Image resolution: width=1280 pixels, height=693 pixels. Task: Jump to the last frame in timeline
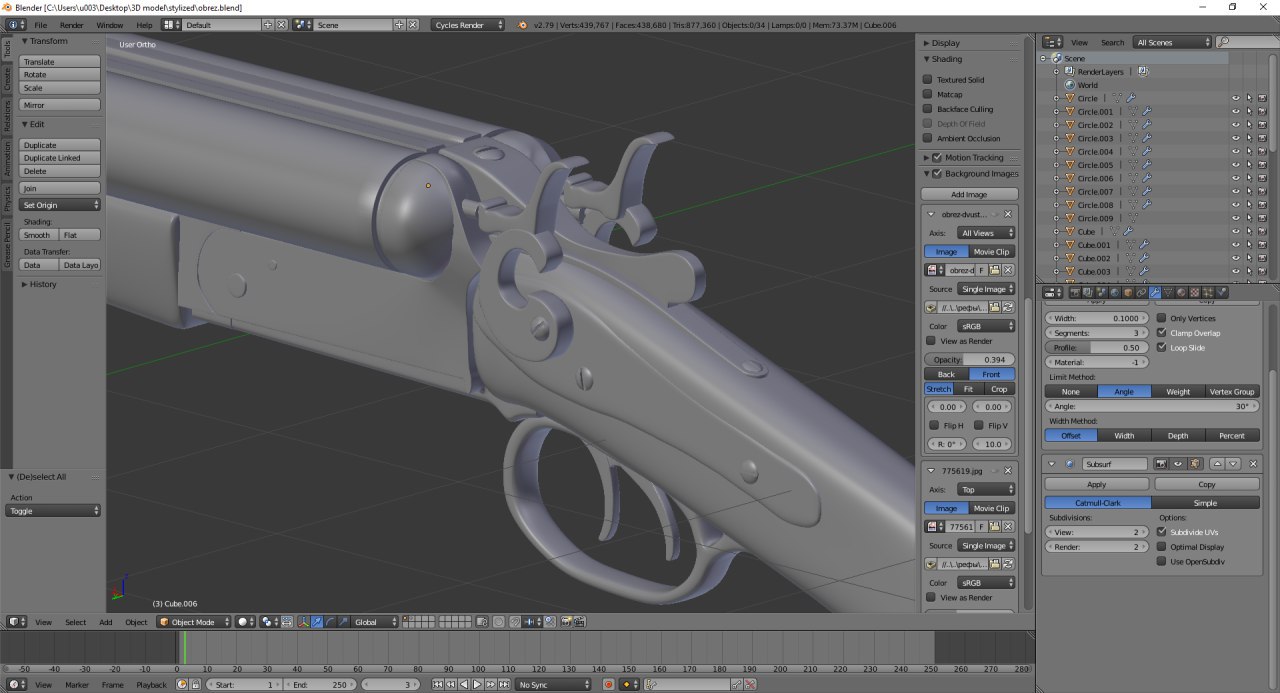[504, 684]
